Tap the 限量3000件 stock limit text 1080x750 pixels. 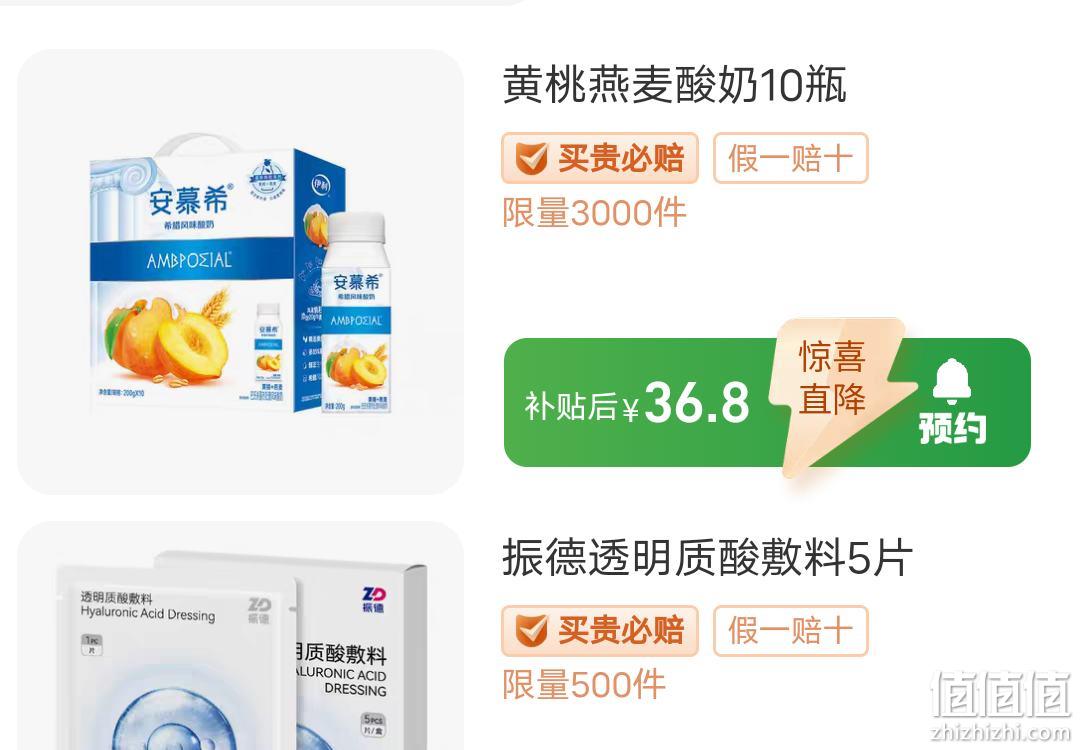click(594, 212)
